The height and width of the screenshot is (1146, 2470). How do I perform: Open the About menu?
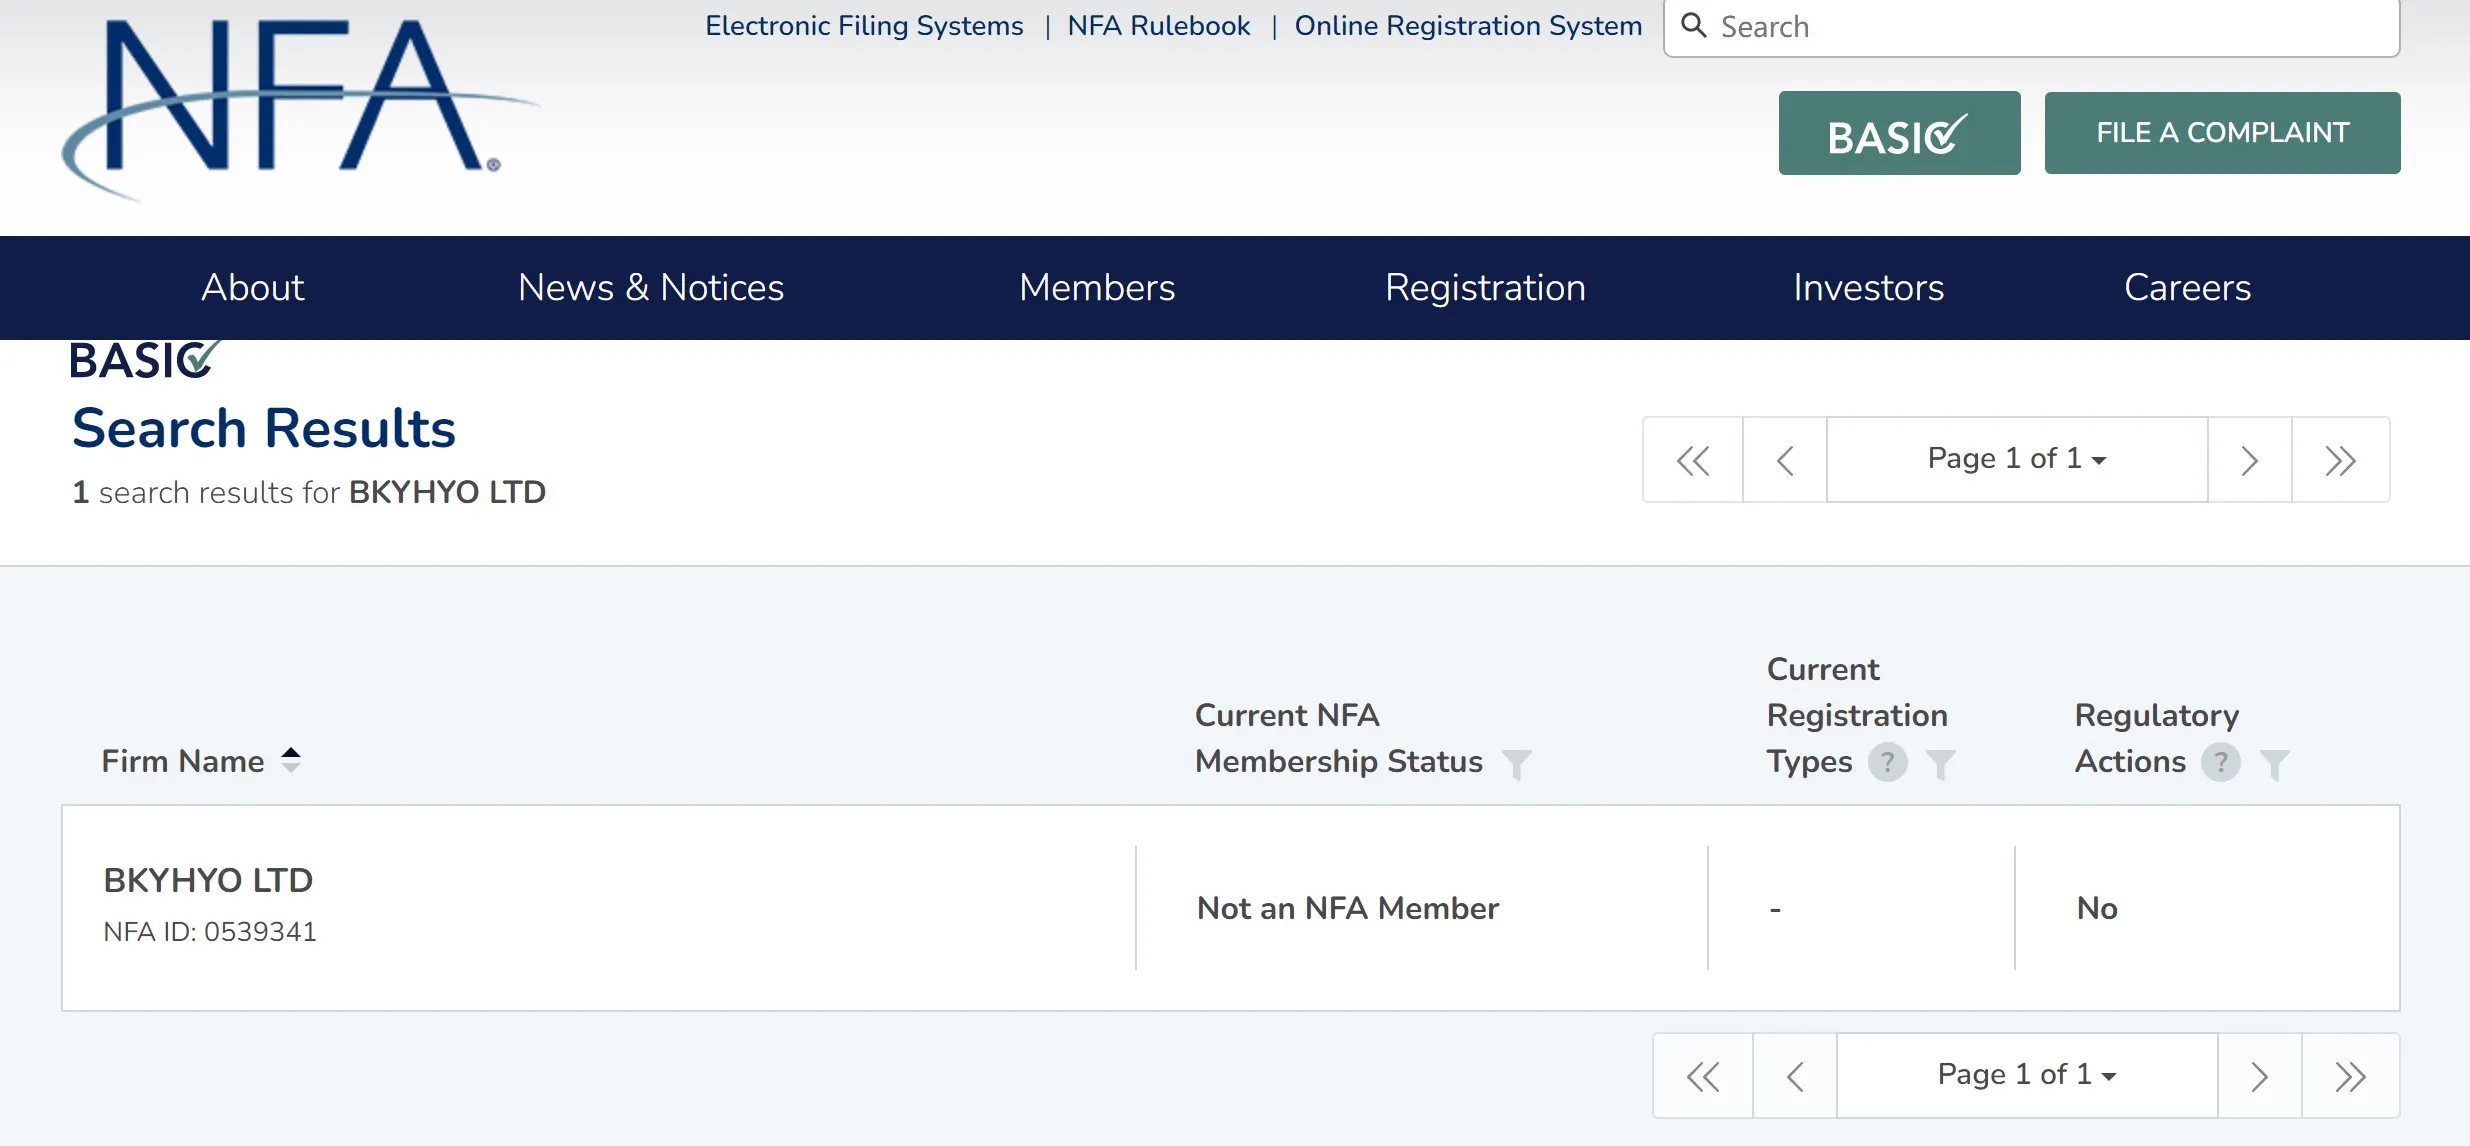[253, 288]
